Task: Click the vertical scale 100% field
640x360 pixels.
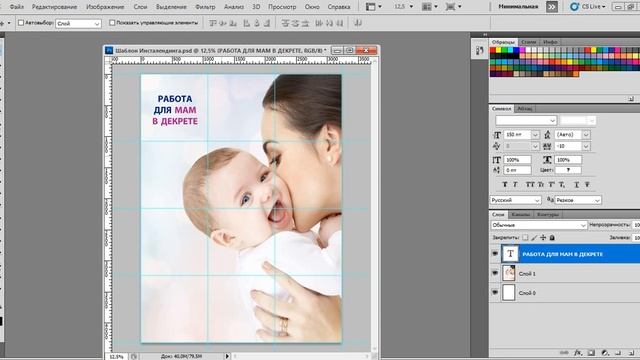Action: pyautogui.click(x=518, y=160)
